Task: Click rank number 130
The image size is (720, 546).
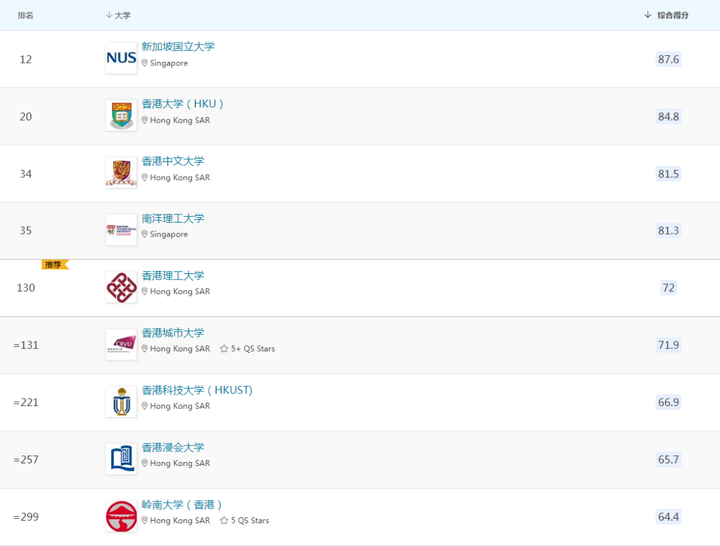Action: pyautogui.click(x=26, y=288)
